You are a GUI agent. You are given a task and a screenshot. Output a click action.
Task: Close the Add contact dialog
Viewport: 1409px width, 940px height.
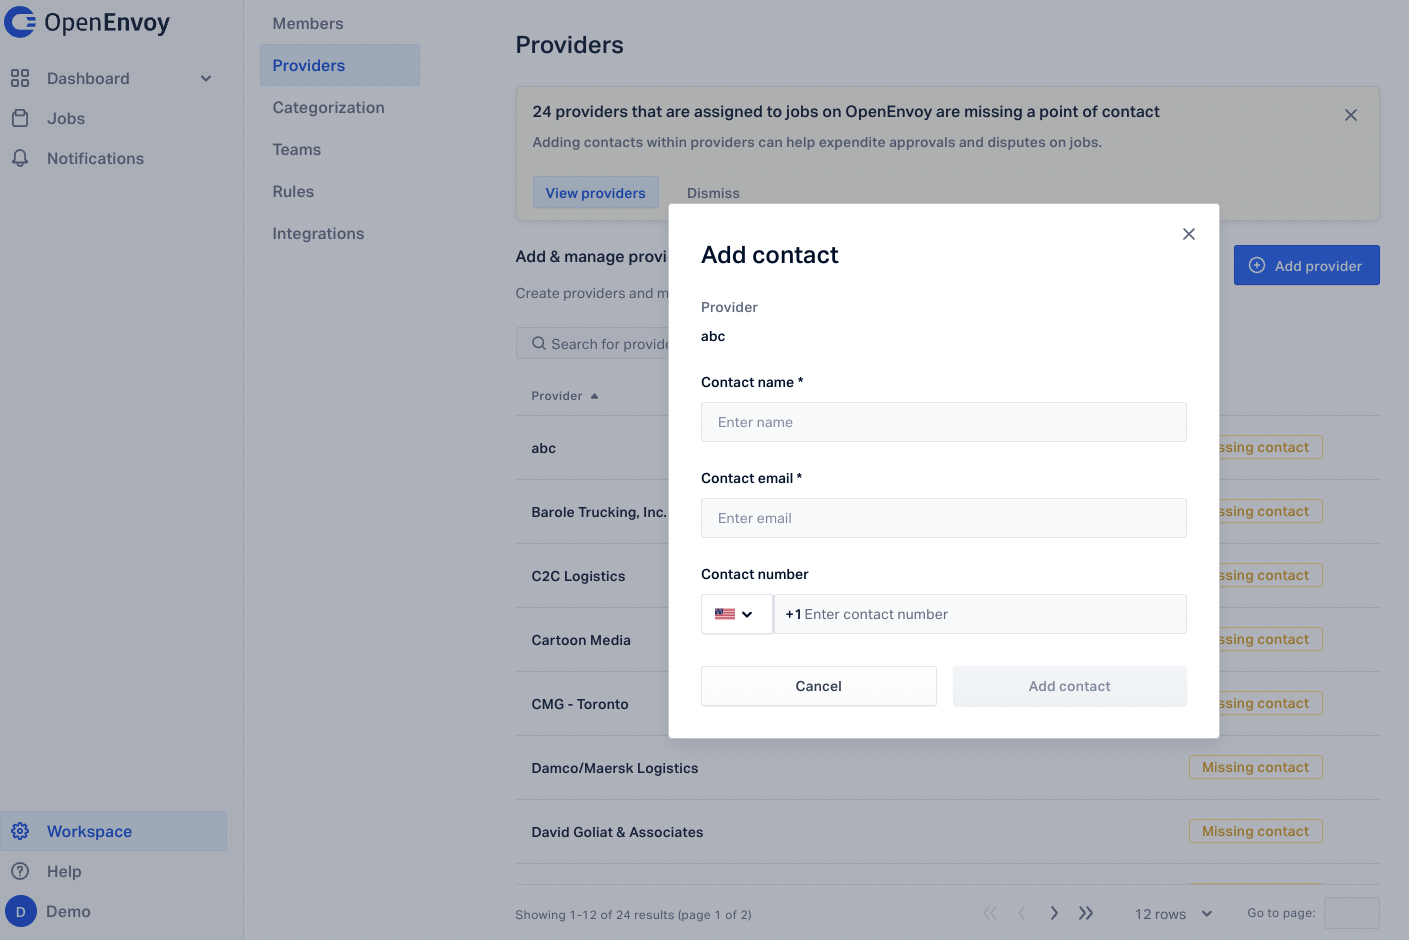(1189, 234)
